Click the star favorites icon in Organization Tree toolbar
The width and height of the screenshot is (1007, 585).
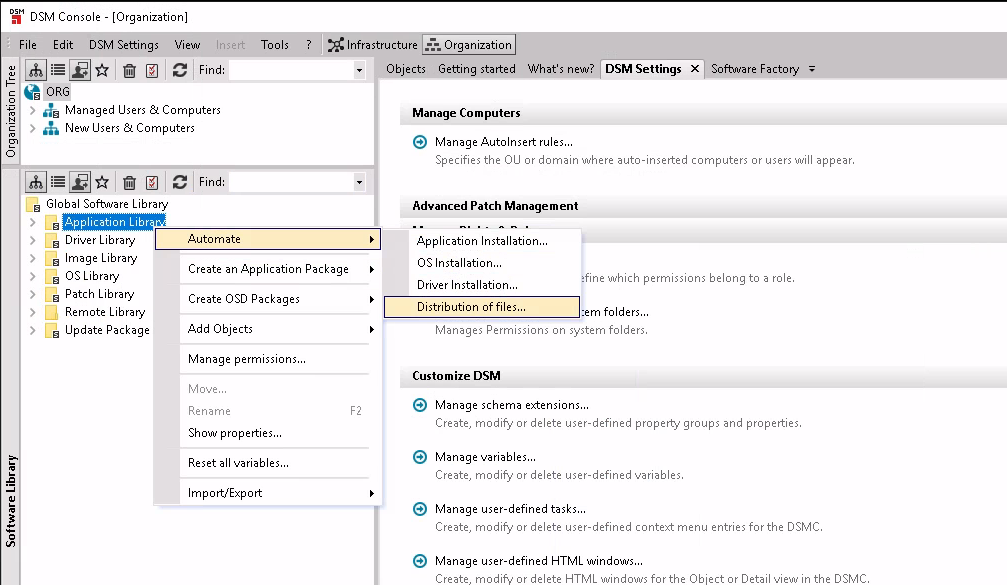click(102, 70)
